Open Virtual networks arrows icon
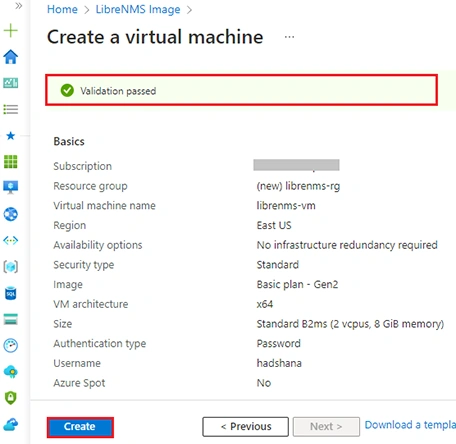 click(11, 240)
